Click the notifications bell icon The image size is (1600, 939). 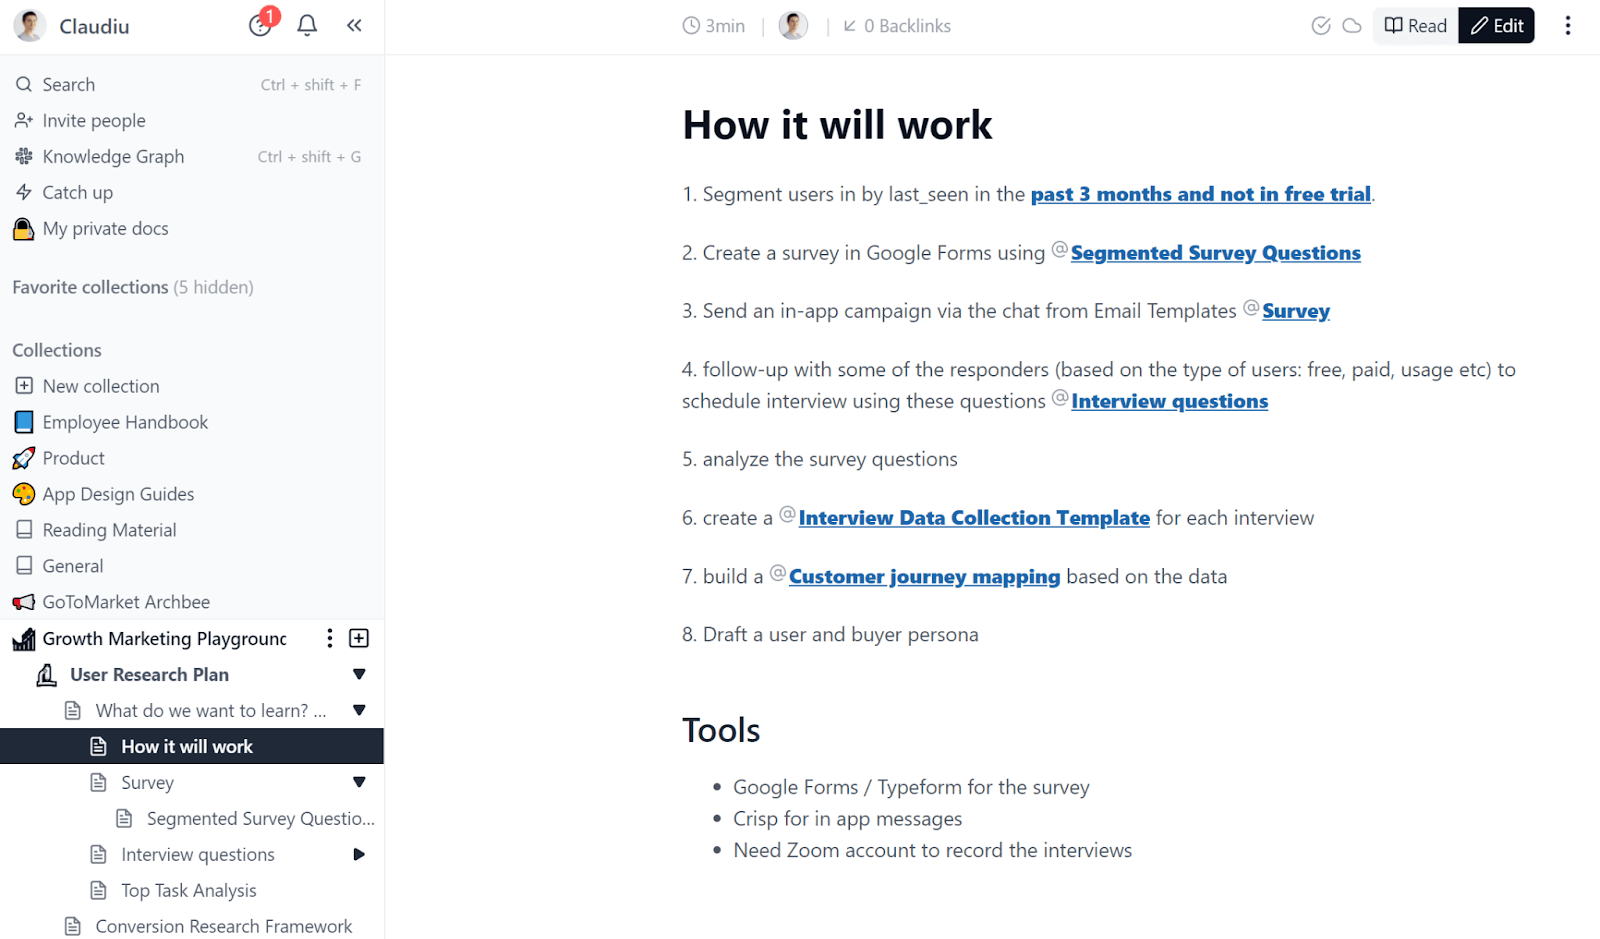coord(307,26)
